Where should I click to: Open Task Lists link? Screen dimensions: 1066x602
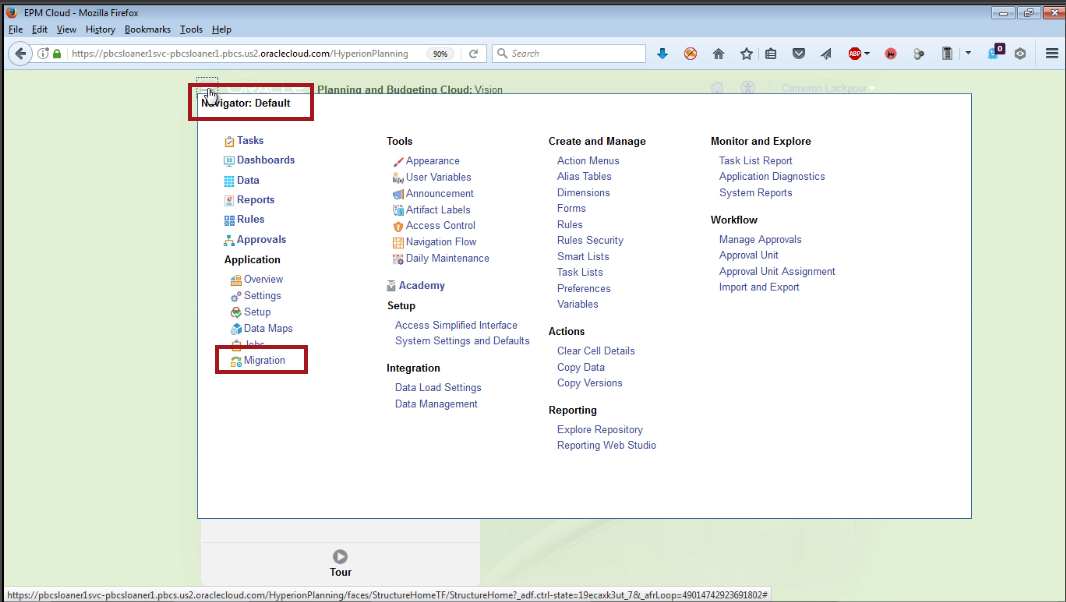[x=580, y=273]
